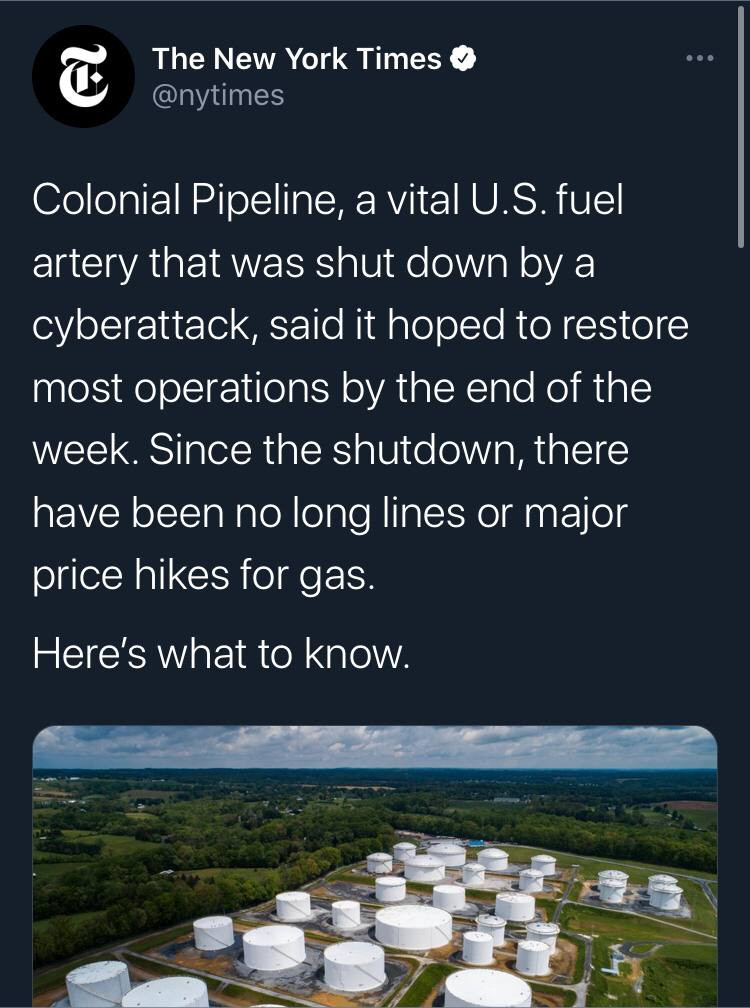Open the @nytimes handle link
The width and height of the screenshot is (750, 1008).
pos(218,95)
